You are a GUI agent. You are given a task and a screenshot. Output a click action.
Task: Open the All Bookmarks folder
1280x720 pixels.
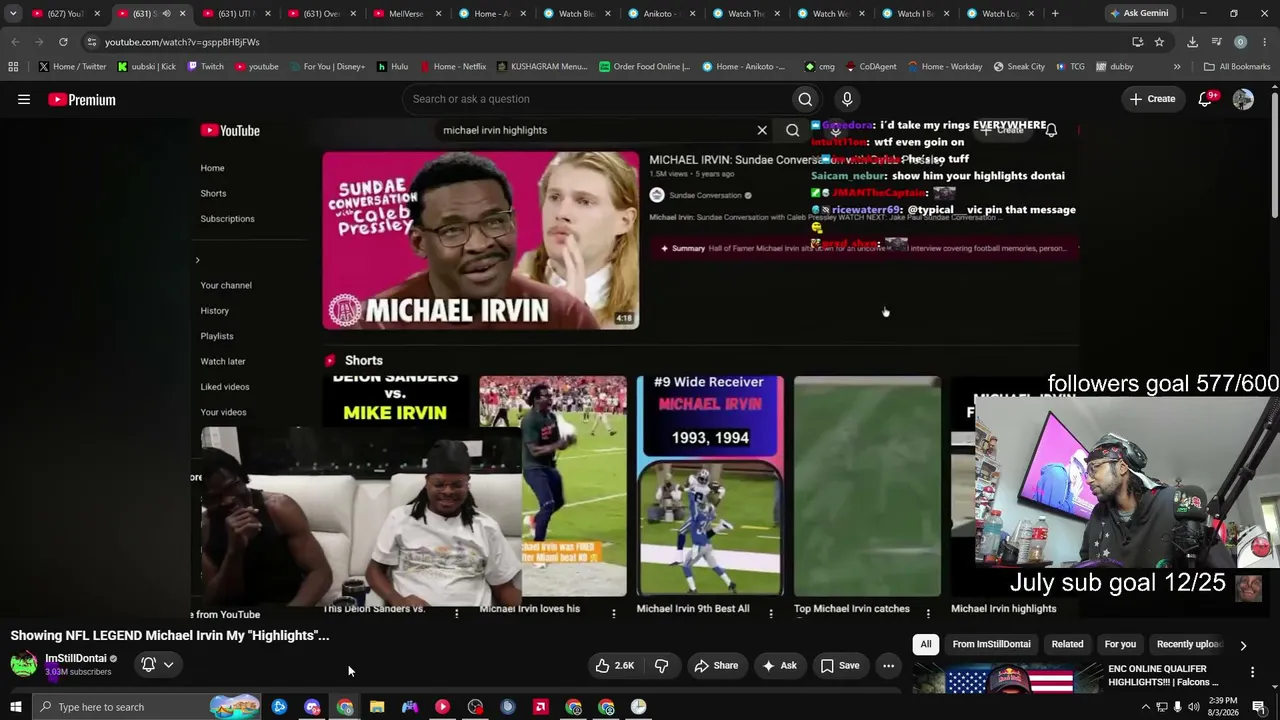click(x=1237, y=67)
